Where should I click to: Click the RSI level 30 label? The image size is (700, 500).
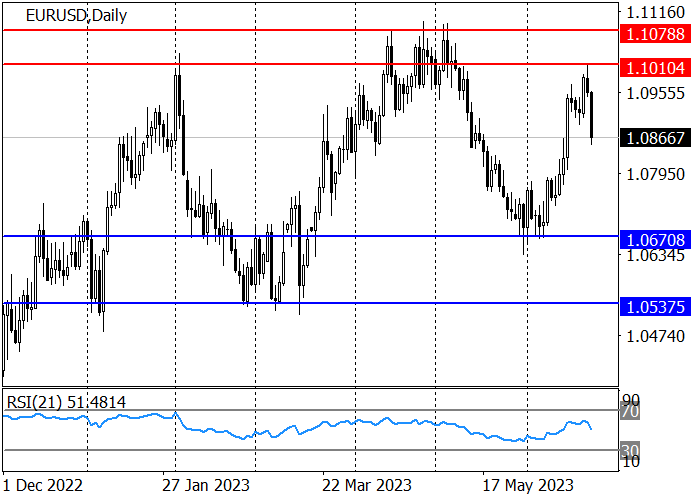point(630,450)
